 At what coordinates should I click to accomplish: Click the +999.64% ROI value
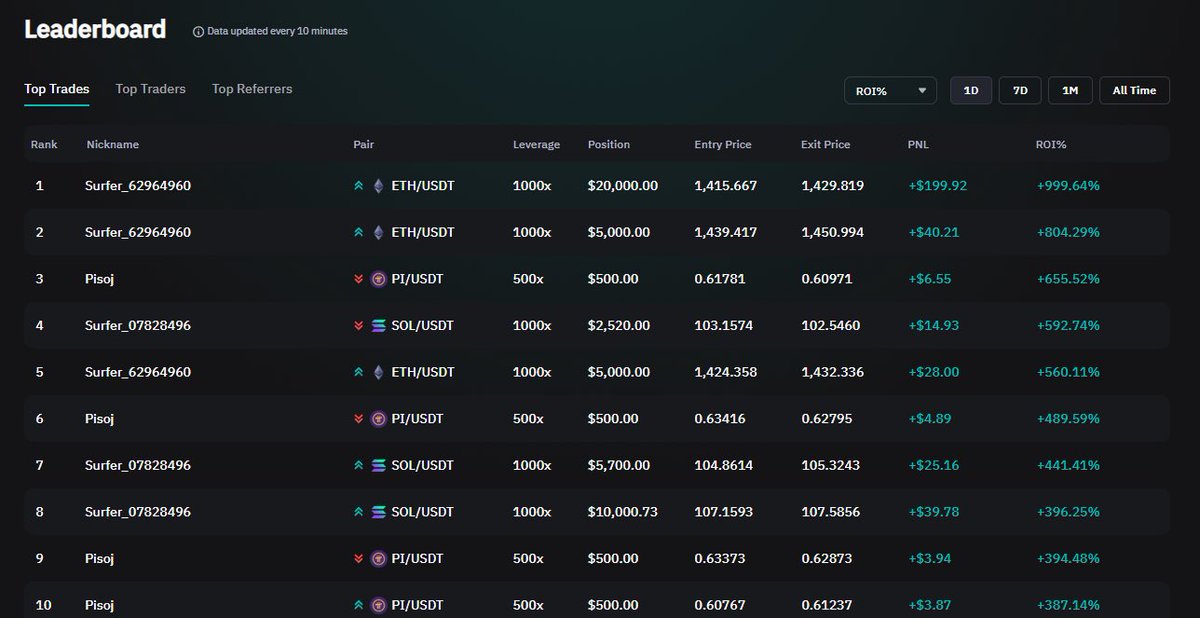(x=1068, y=186)
